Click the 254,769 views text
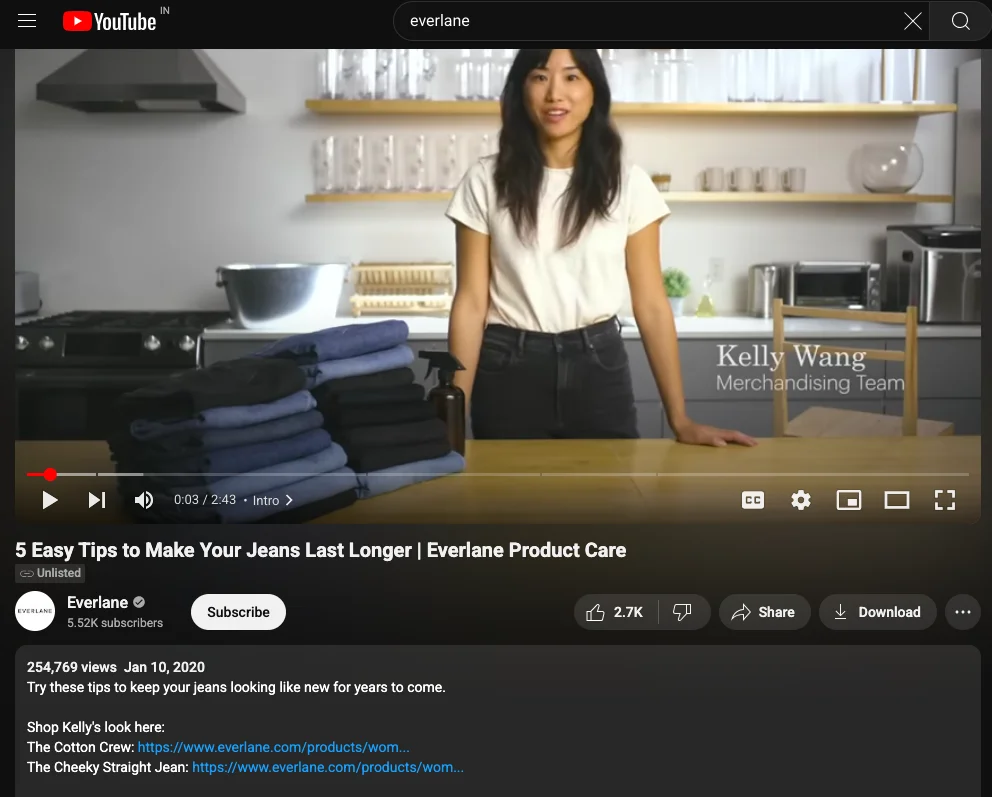992x797 pixels. pos(71,667)
